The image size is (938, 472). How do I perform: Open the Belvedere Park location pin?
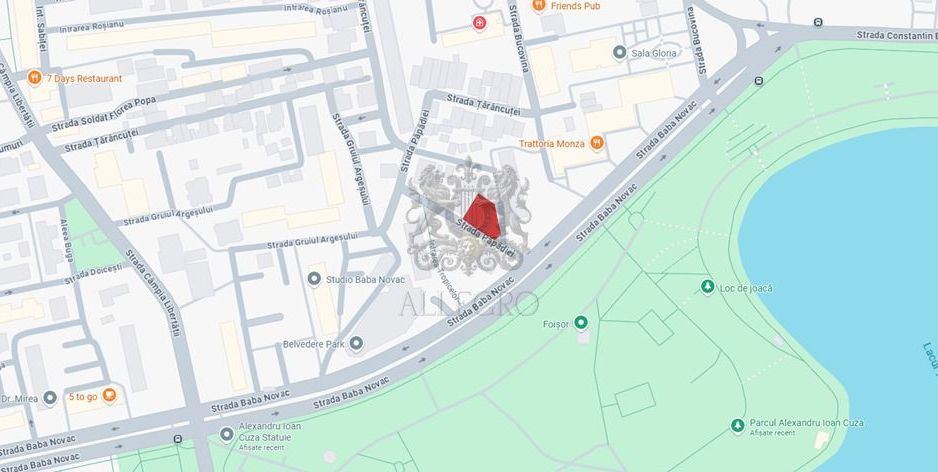click(x=357, y=344)
